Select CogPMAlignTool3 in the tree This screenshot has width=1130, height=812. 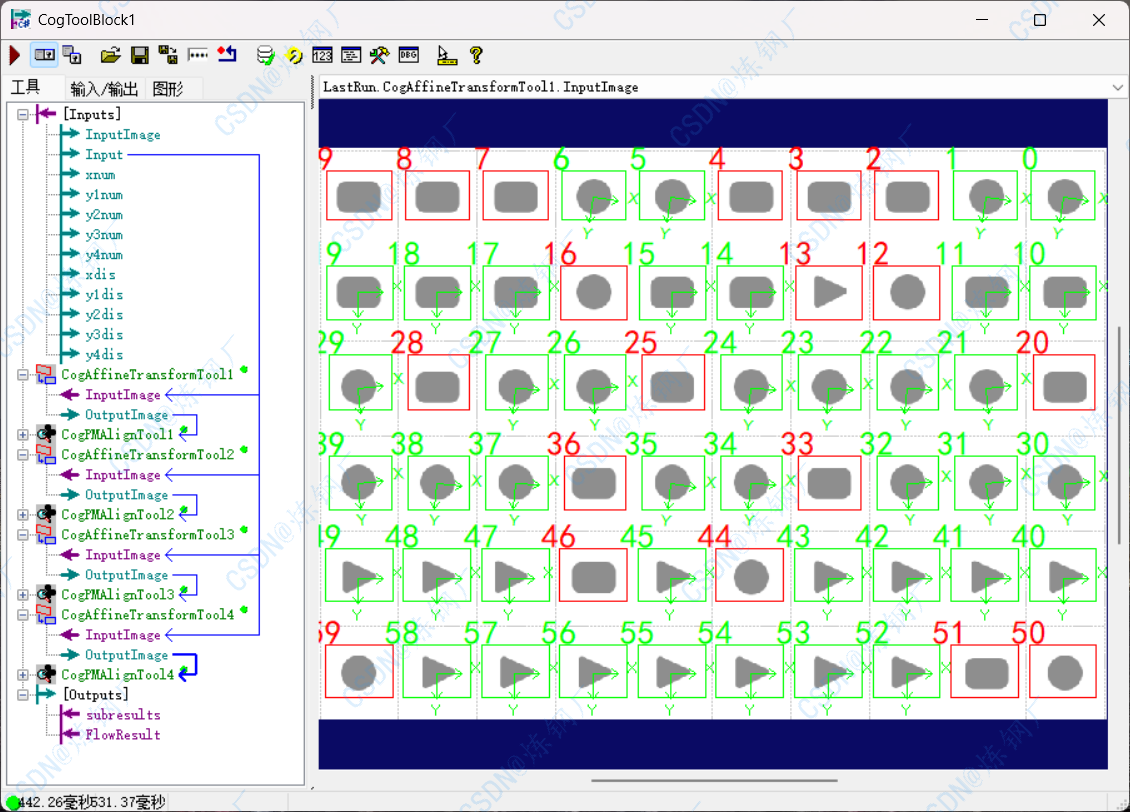point(117,594)
